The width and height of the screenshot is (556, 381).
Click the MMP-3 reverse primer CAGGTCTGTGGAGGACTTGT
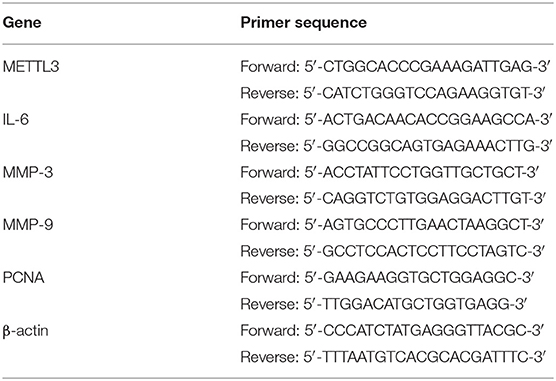393,198
